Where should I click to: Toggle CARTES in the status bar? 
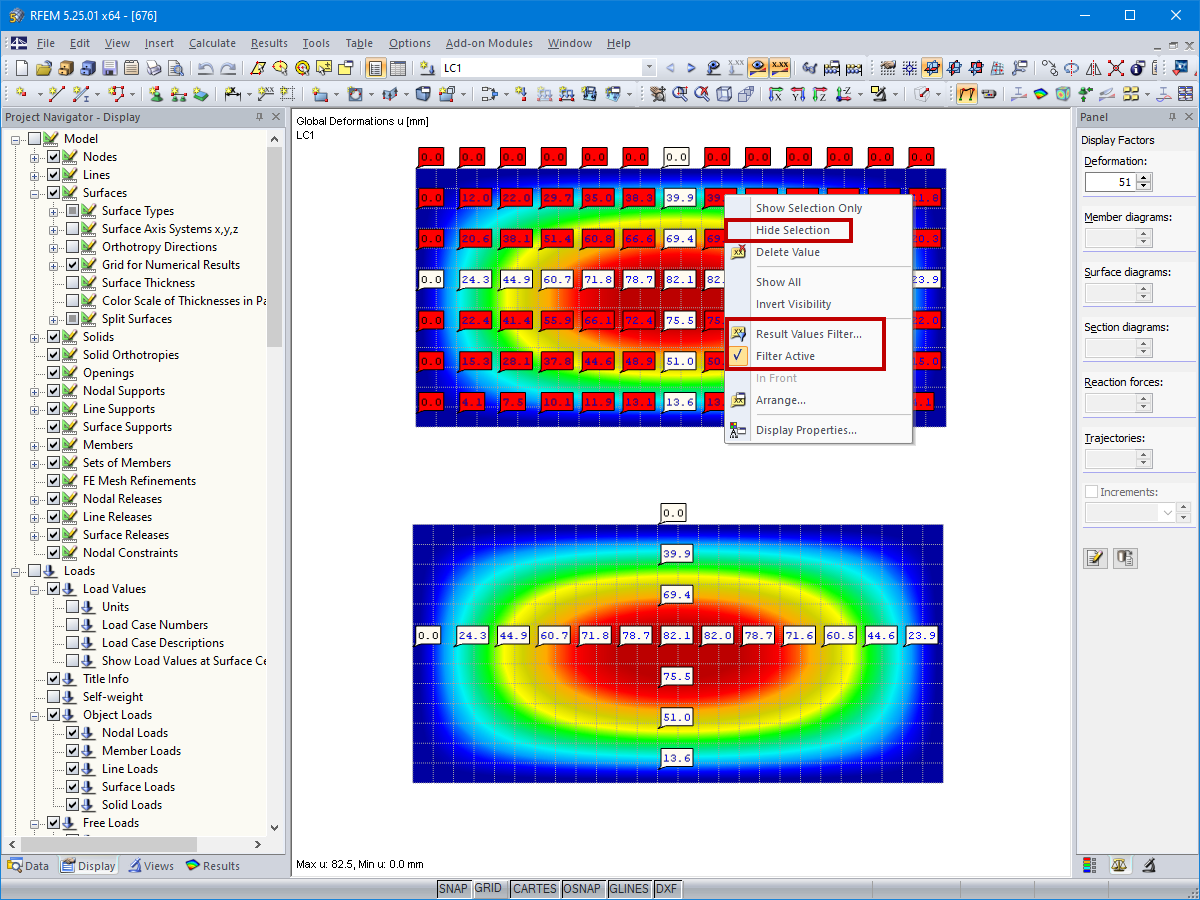pyautogui.click(x=535, y=888)
